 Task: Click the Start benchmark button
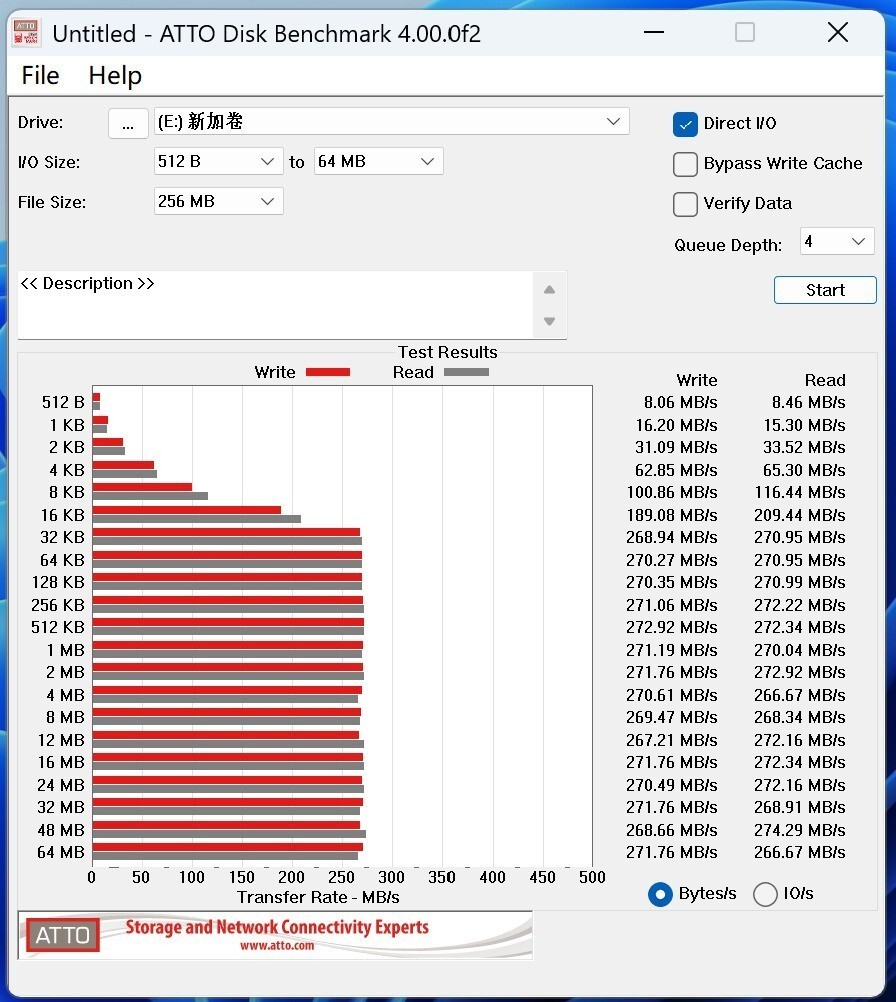point(825,290)
